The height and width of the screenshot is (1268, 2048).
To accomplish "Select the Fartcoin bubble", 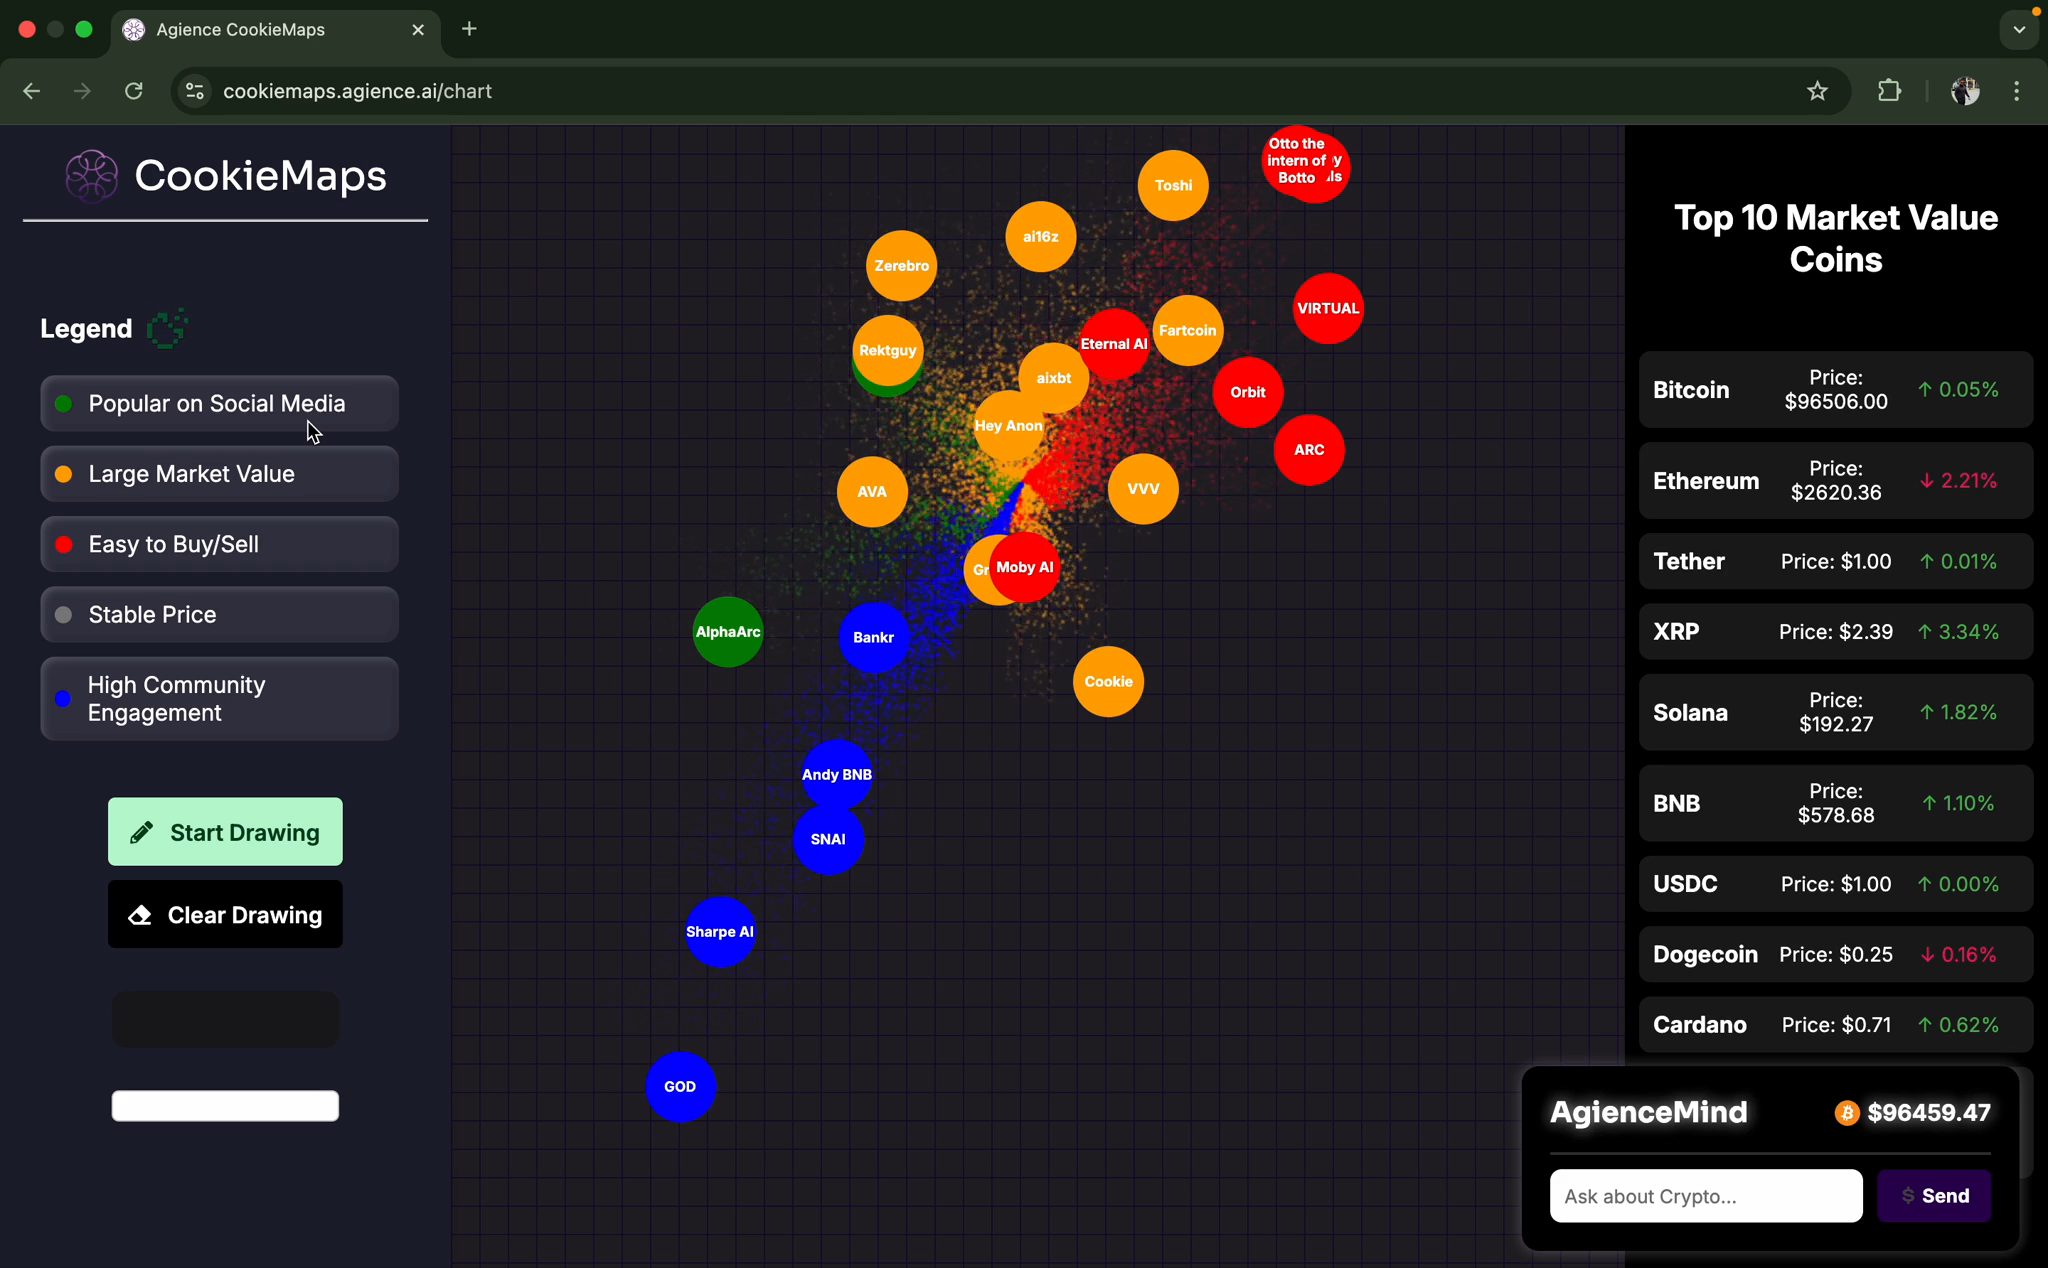I will [x=1188, y=330].
